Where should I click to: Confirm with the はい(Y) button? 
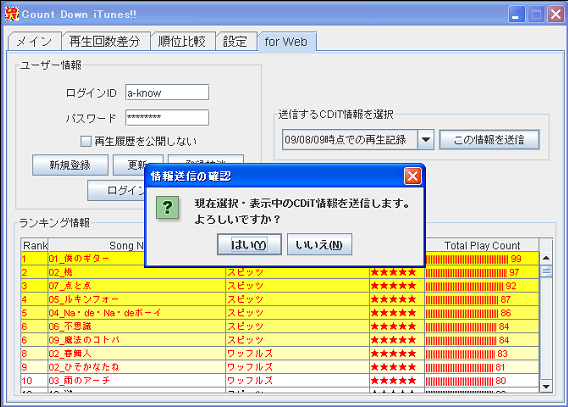(249, 244)
